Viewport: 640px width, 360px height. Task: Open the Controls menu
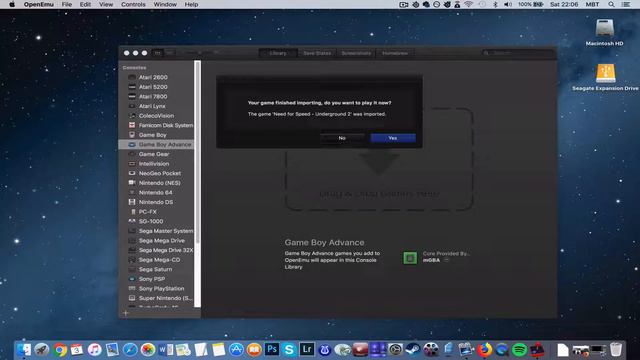133,4
